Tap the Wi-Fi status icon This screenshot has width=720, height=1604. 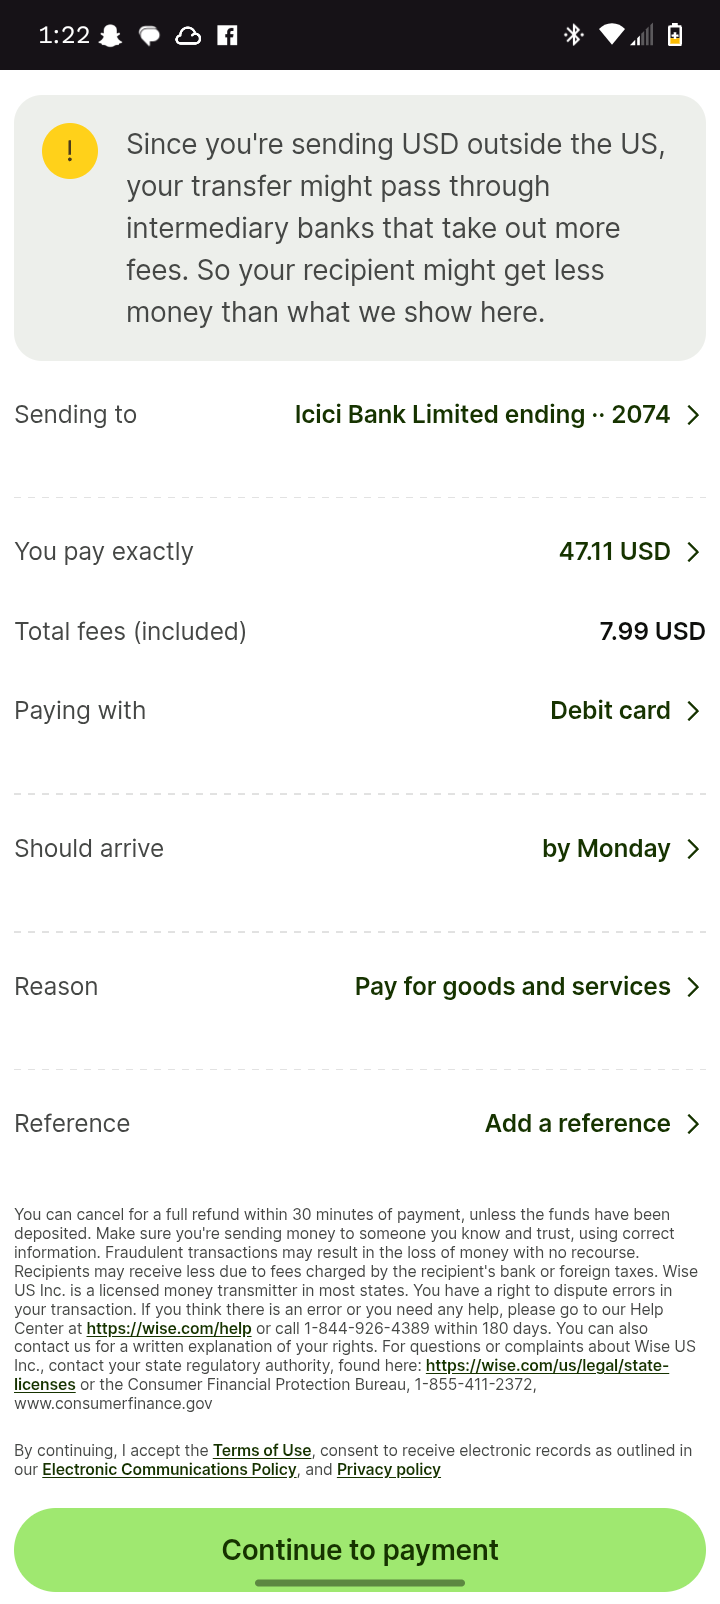(x=611, y=35)
